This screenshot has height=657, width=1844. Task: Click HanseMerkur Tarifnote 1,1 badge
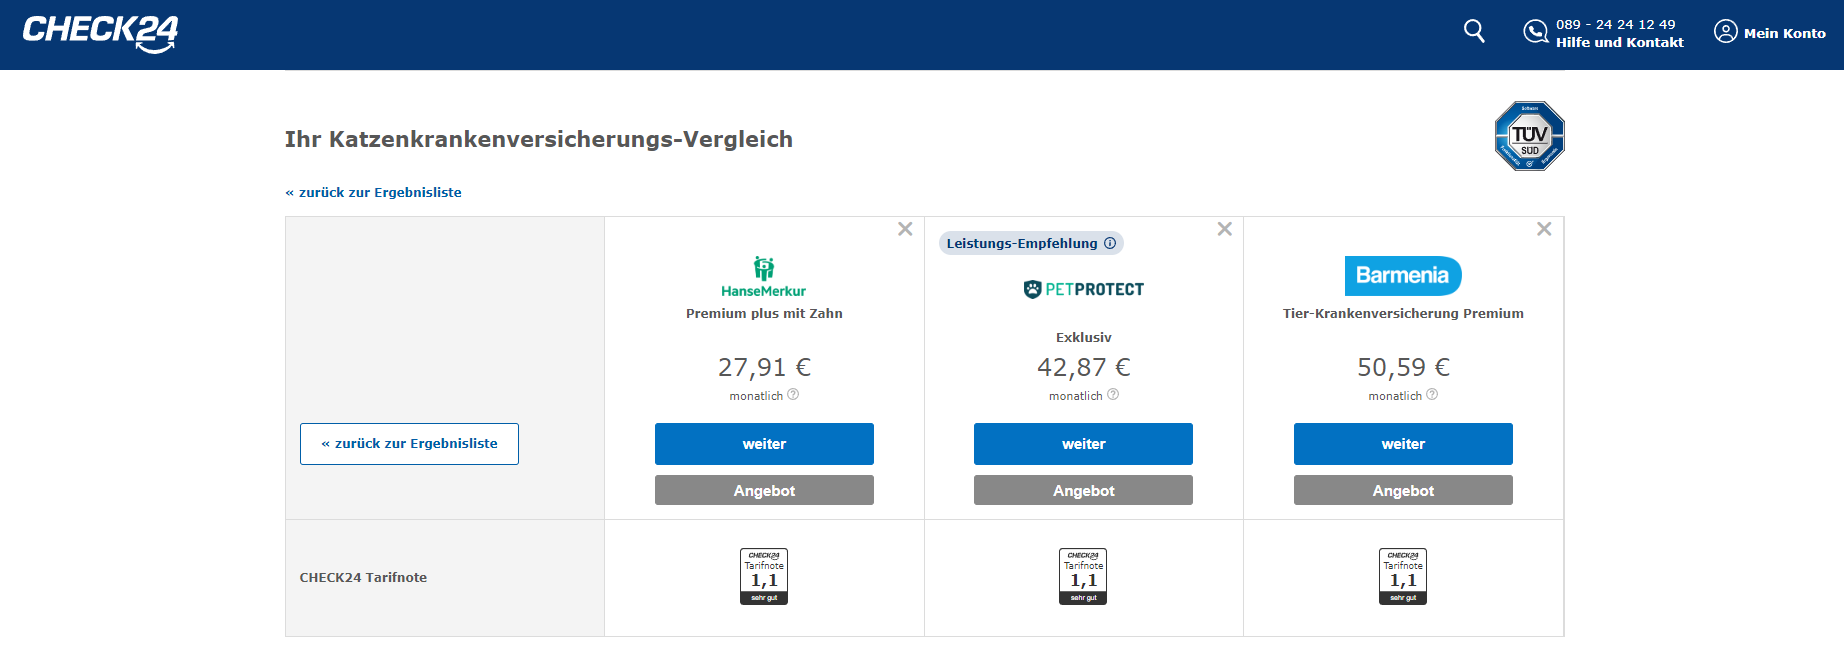764,577
